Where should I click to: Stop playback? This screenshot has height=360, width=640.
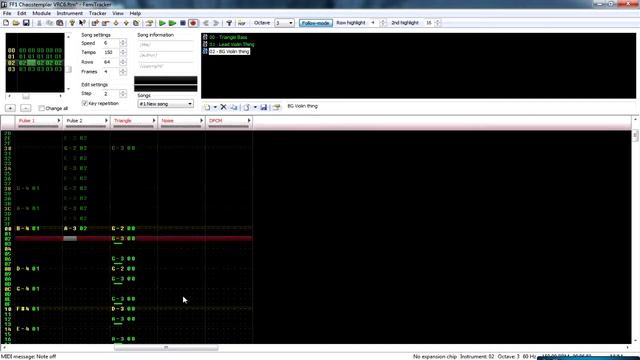click(x=183, y=23)
